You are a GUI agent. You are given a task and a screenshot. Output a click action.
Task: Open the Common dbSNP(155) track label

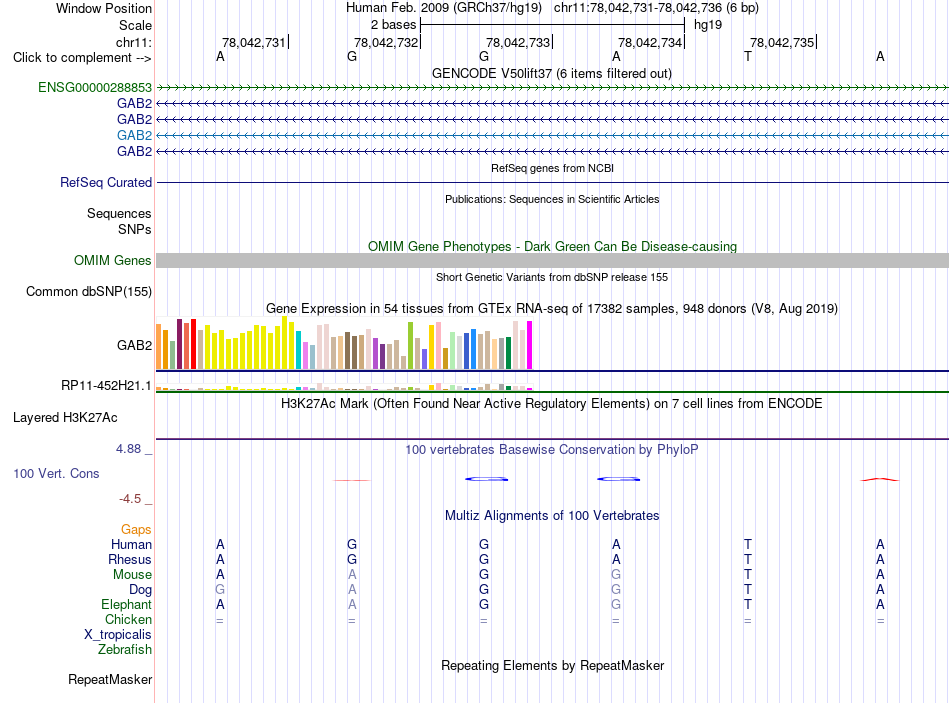point(88,292)
